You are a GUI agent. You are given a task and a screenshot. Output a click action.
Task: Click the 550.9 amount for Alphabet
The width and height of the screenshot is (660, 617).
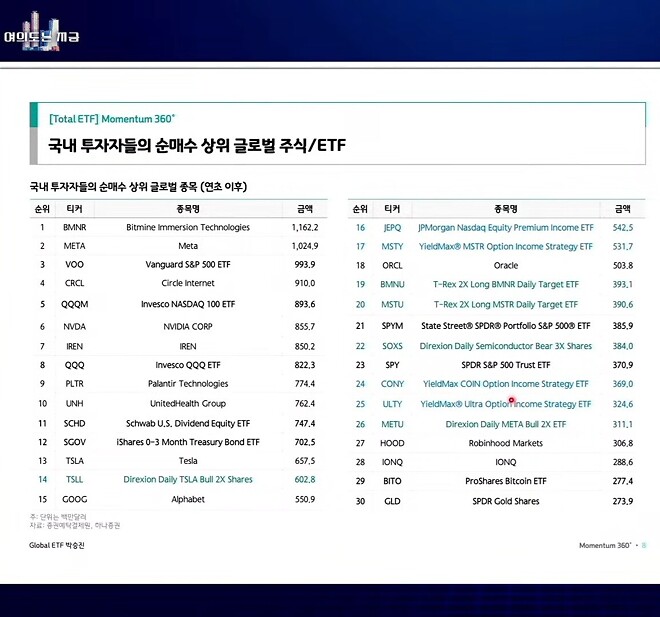coord(305,499)
